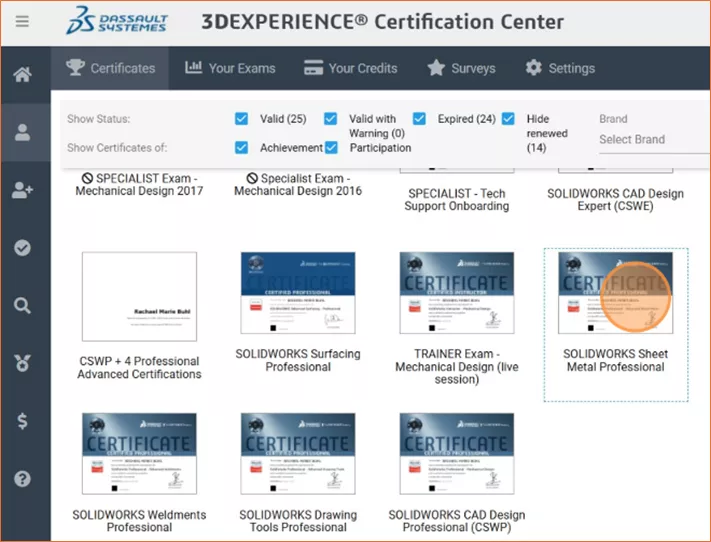Click the Dassault Systemes logo

(117, 21)
